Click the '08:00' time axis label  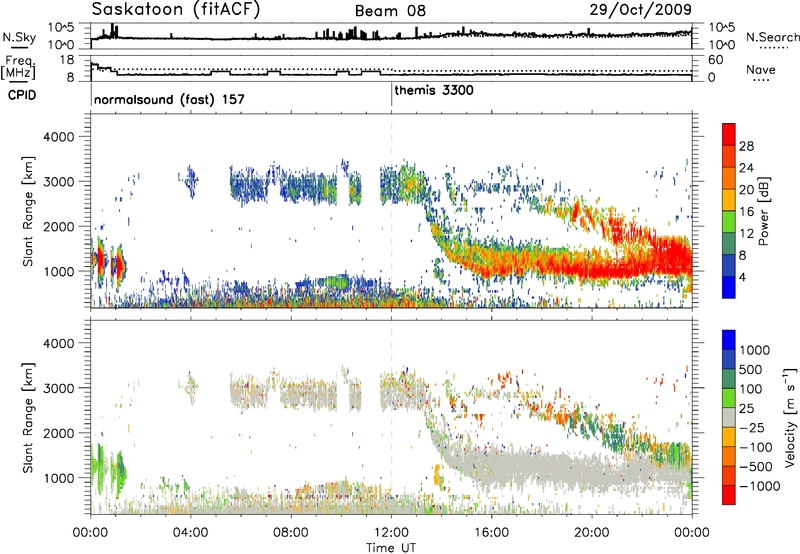coord(291,533)
